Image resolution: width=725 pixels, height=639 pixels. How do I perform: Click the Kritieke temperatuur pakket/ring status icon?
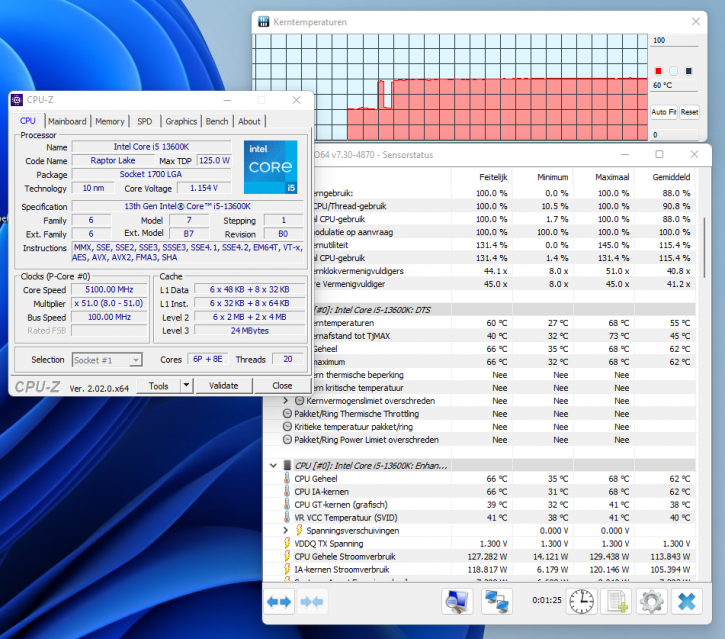(287, 427)
